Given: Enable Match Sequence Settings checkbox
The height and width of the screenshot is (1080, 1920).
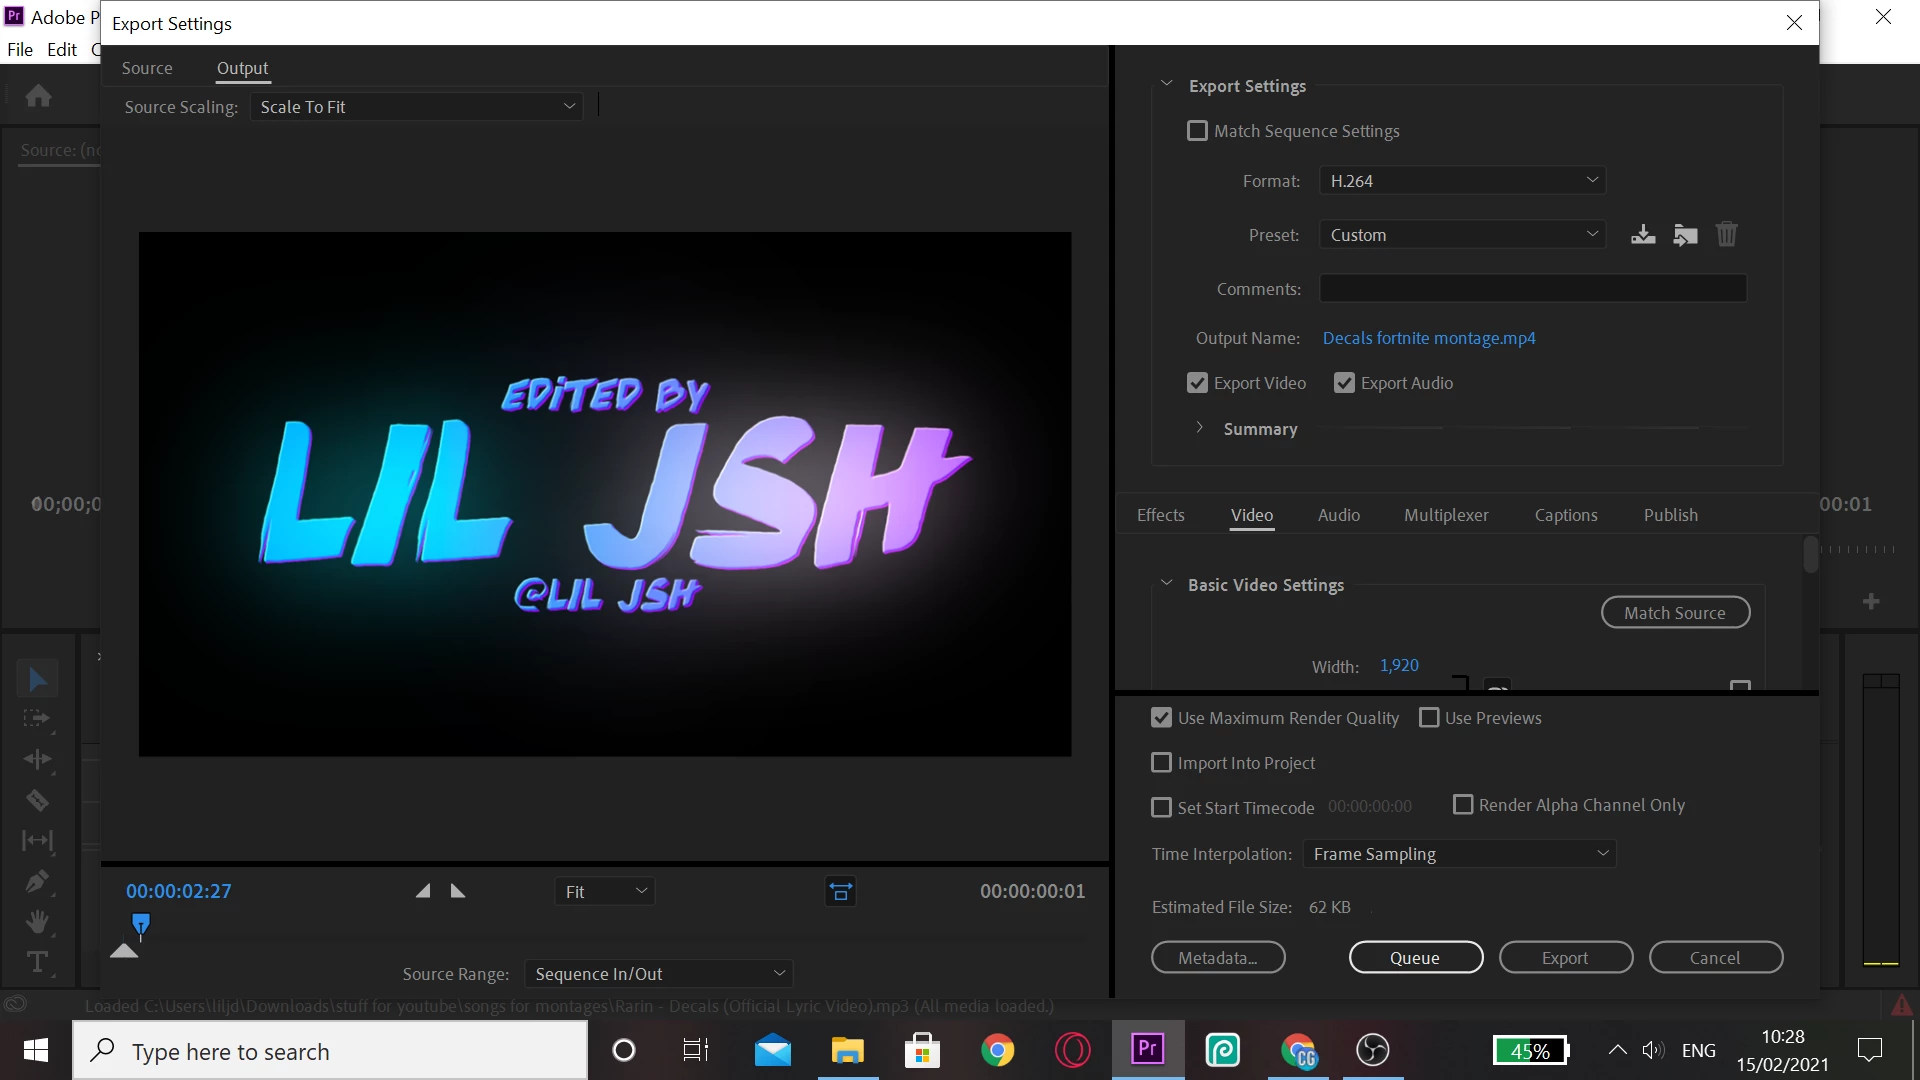Looking at the screenshot, I should point(1197,131).
